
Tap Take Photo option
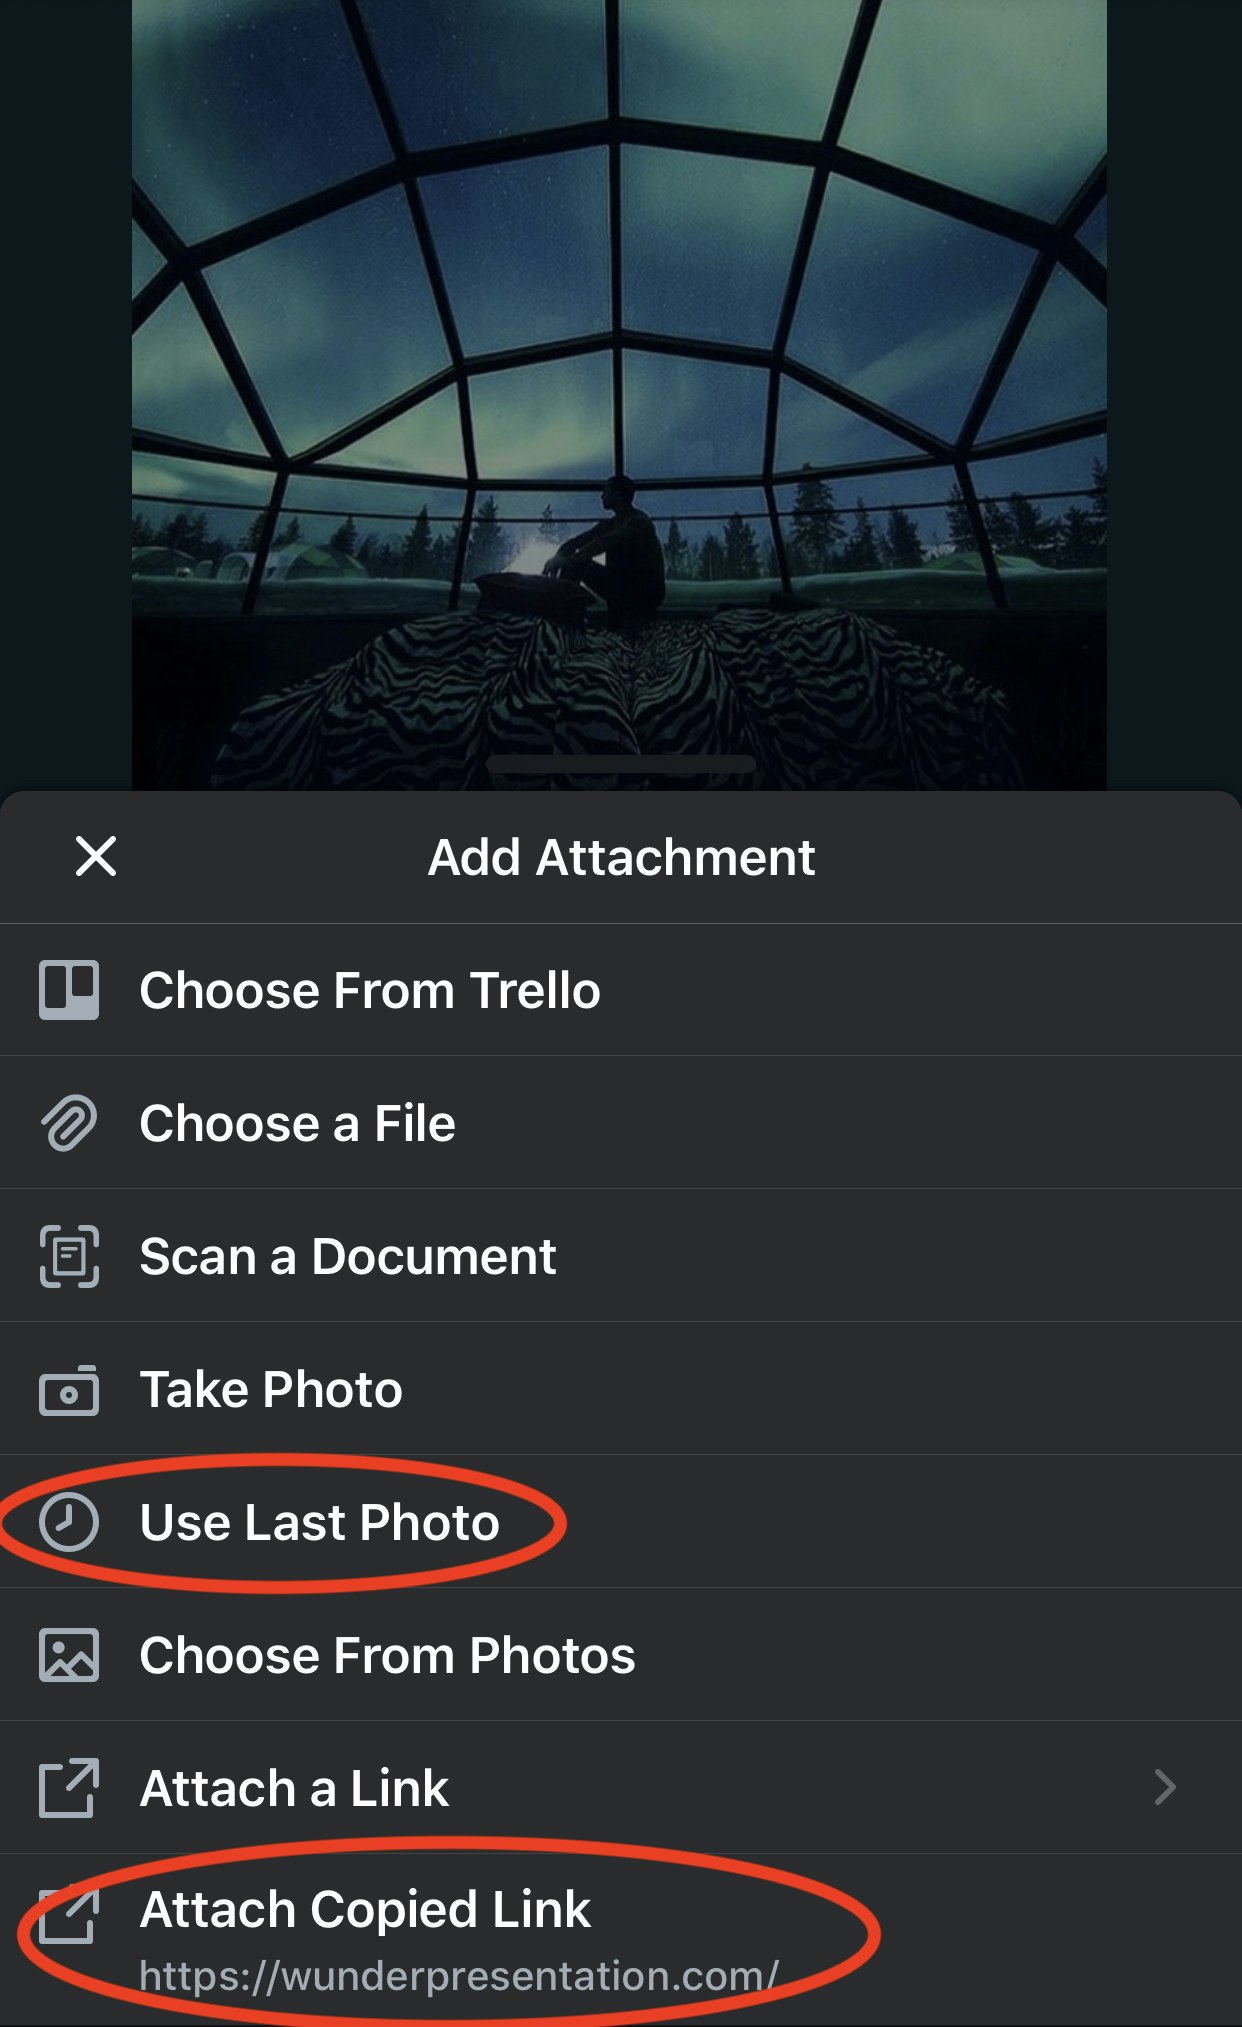point(271,1390)
